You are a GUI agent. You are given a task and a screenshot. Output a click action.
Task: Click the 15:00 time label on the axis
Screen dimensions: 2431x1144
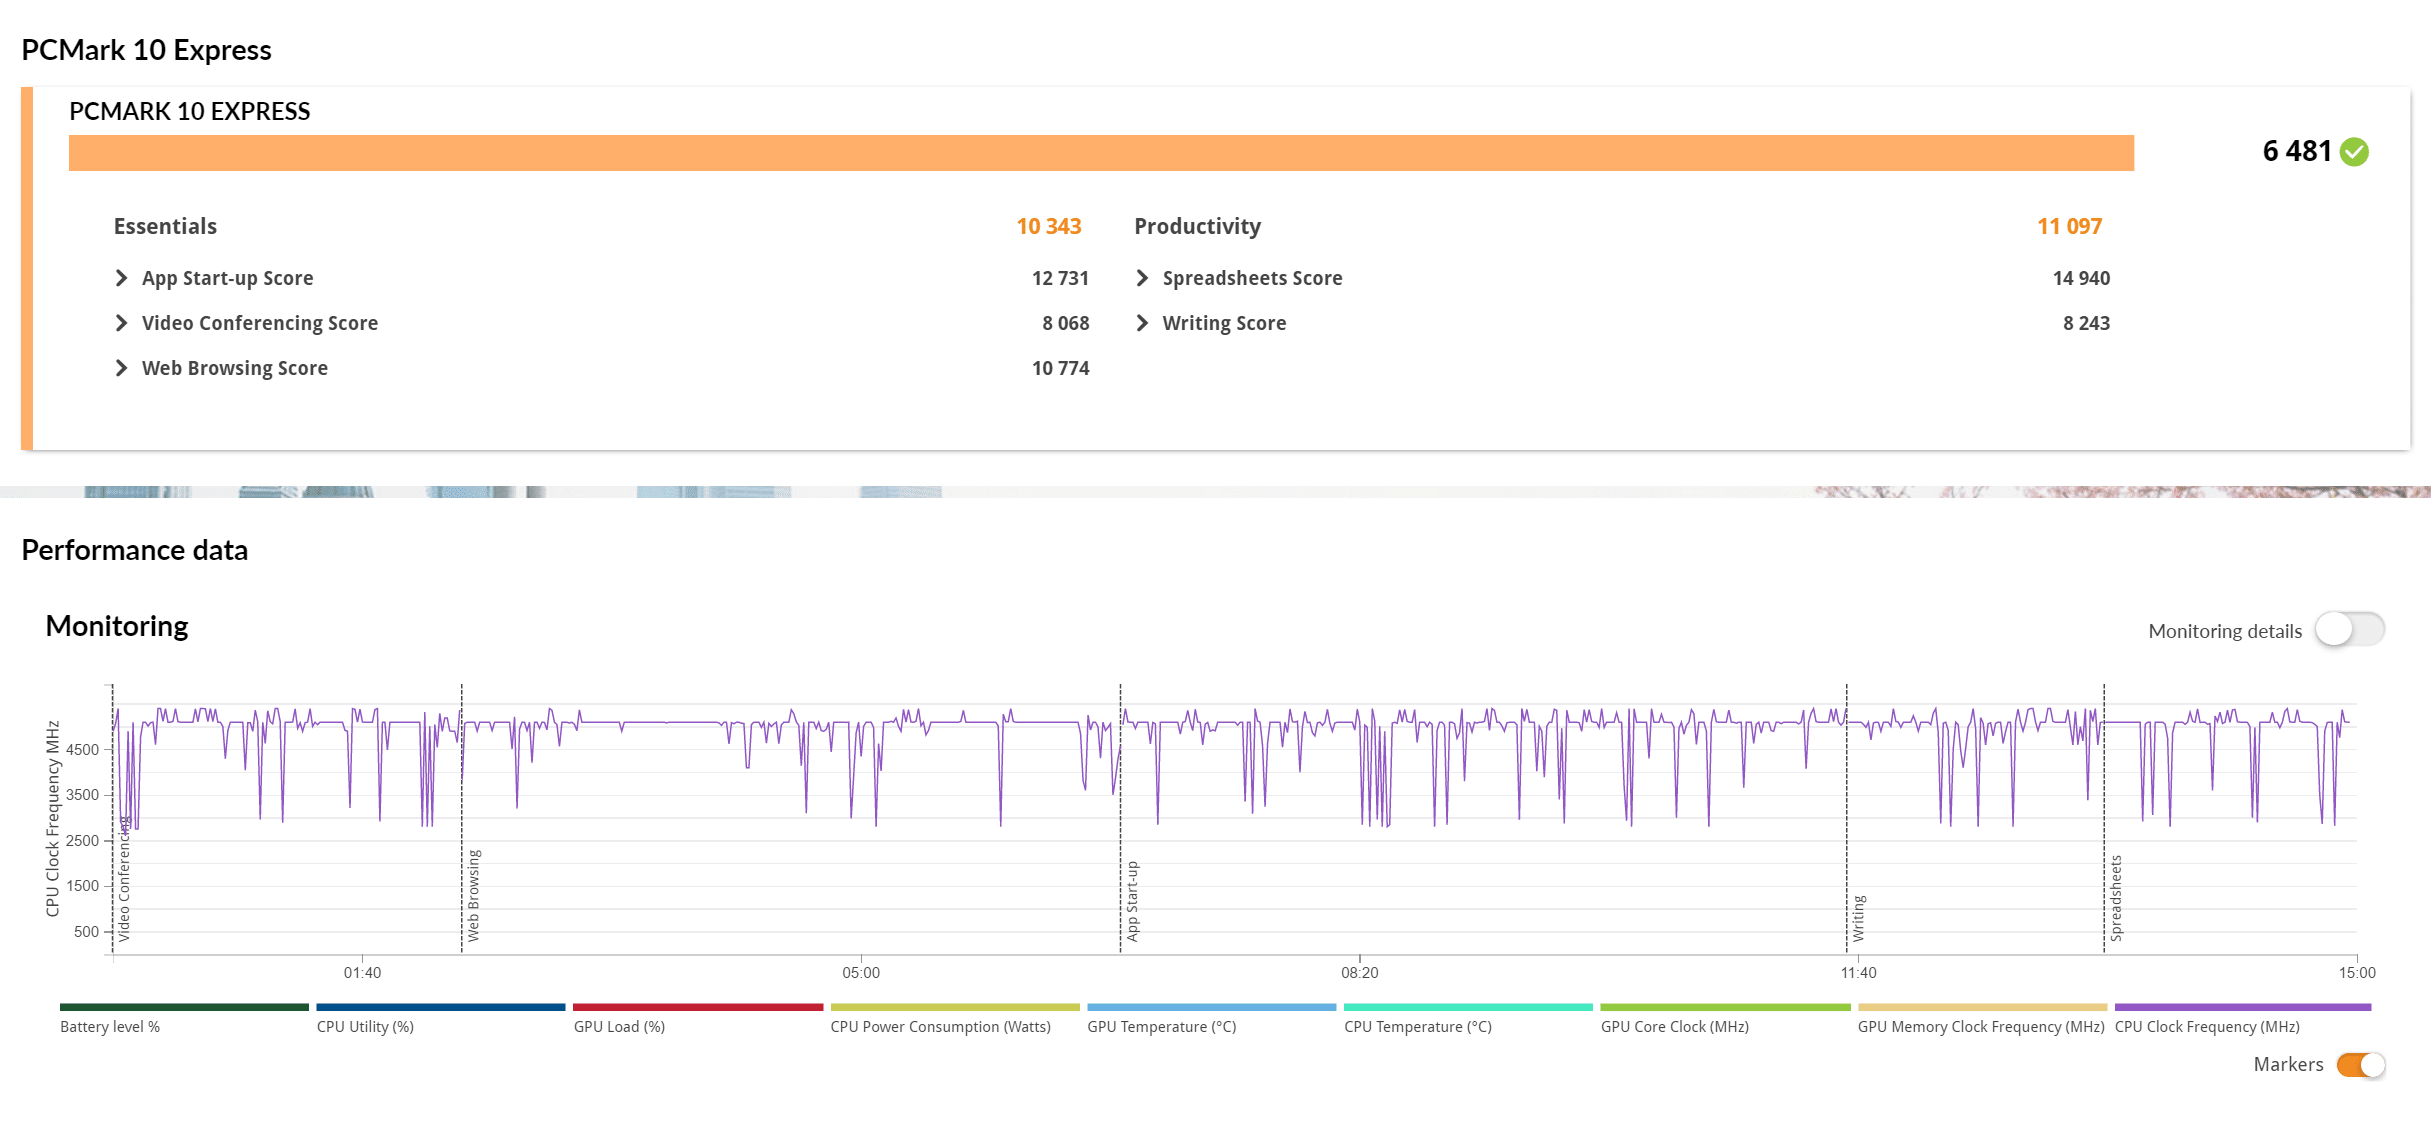[x=2357, y=972]
